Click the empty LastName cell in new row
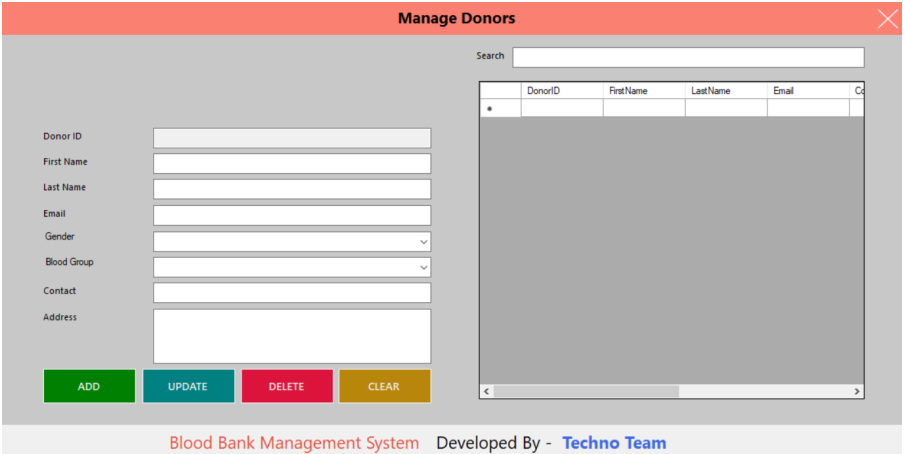905x454 pixels. (726, 108)
